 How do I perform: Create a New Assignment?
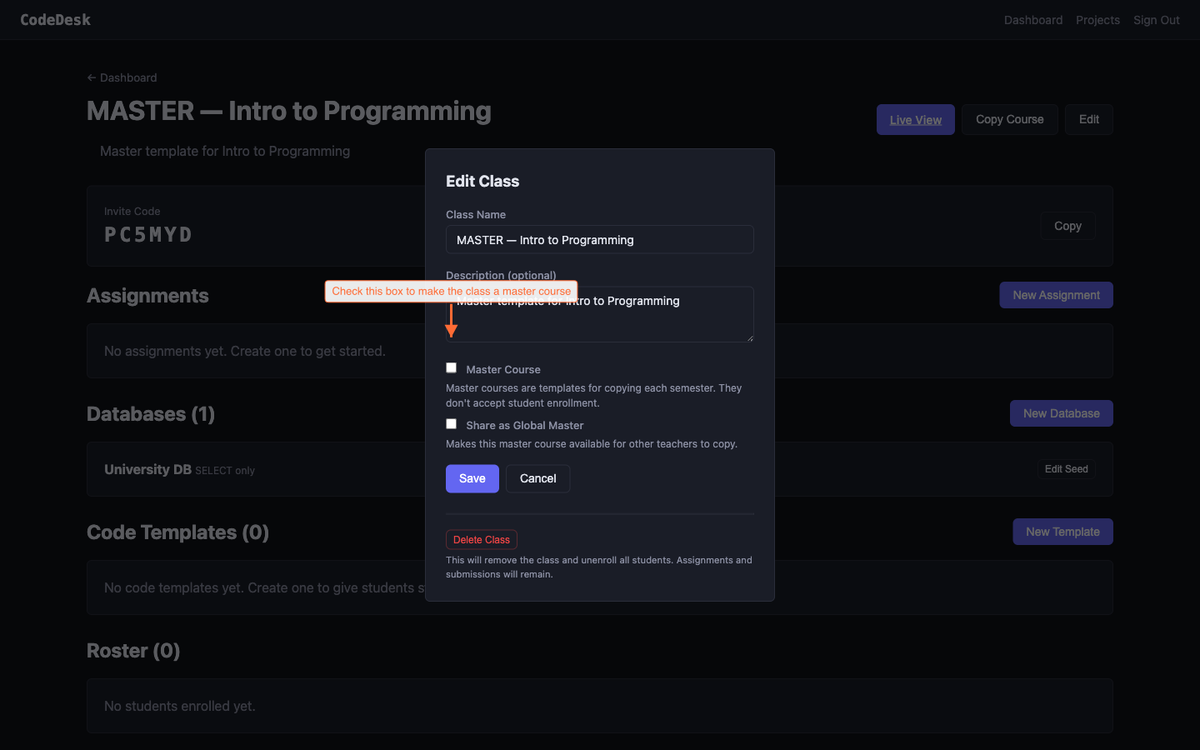[1055, 295]
